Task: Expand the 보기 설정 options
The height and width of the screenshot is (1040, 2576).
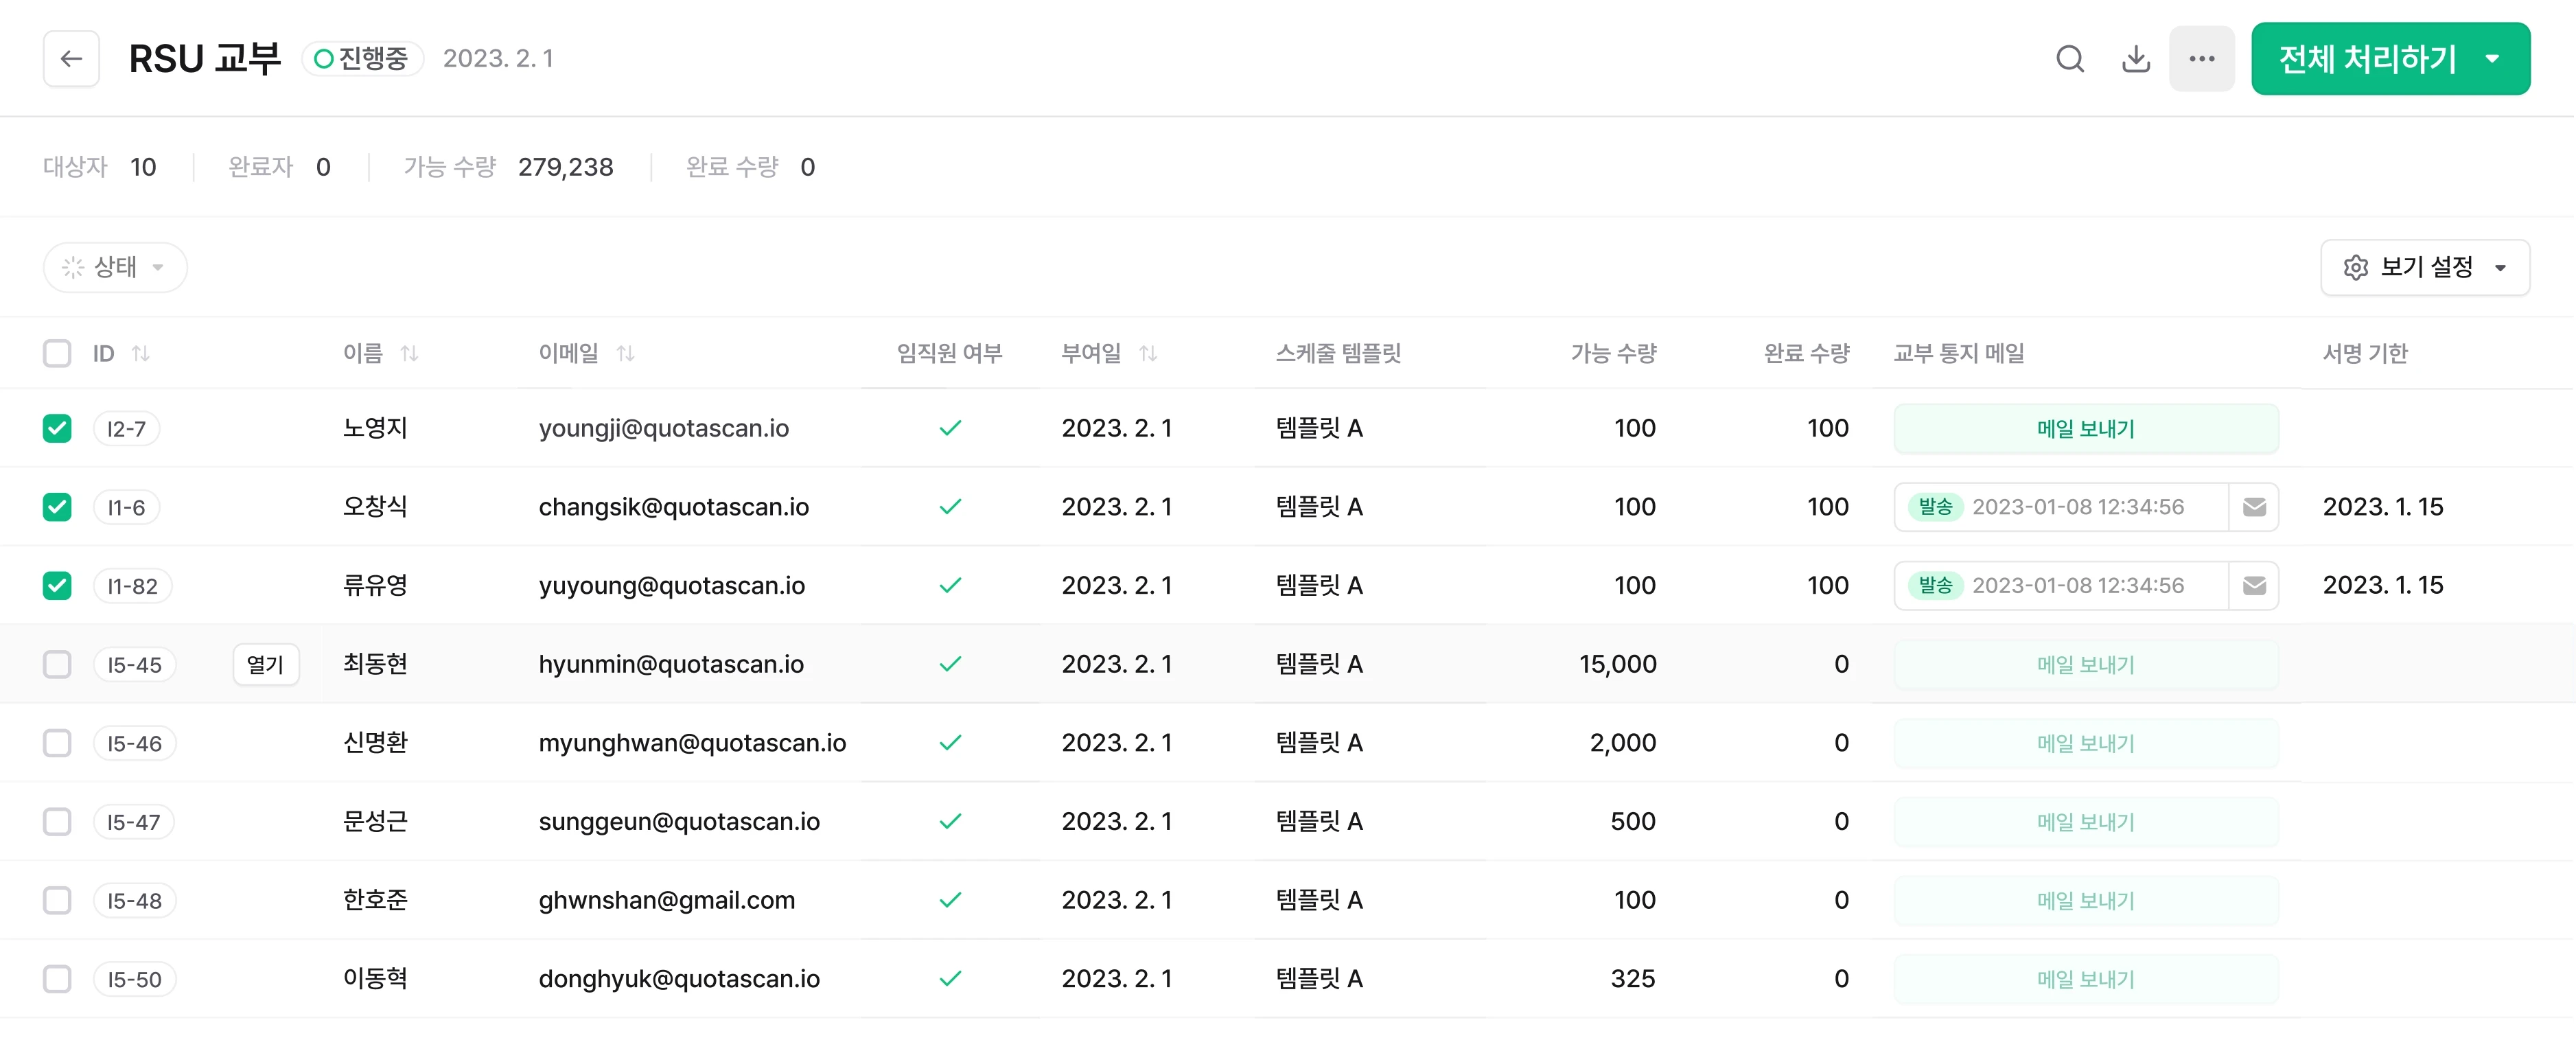Action: (2502, 267)
